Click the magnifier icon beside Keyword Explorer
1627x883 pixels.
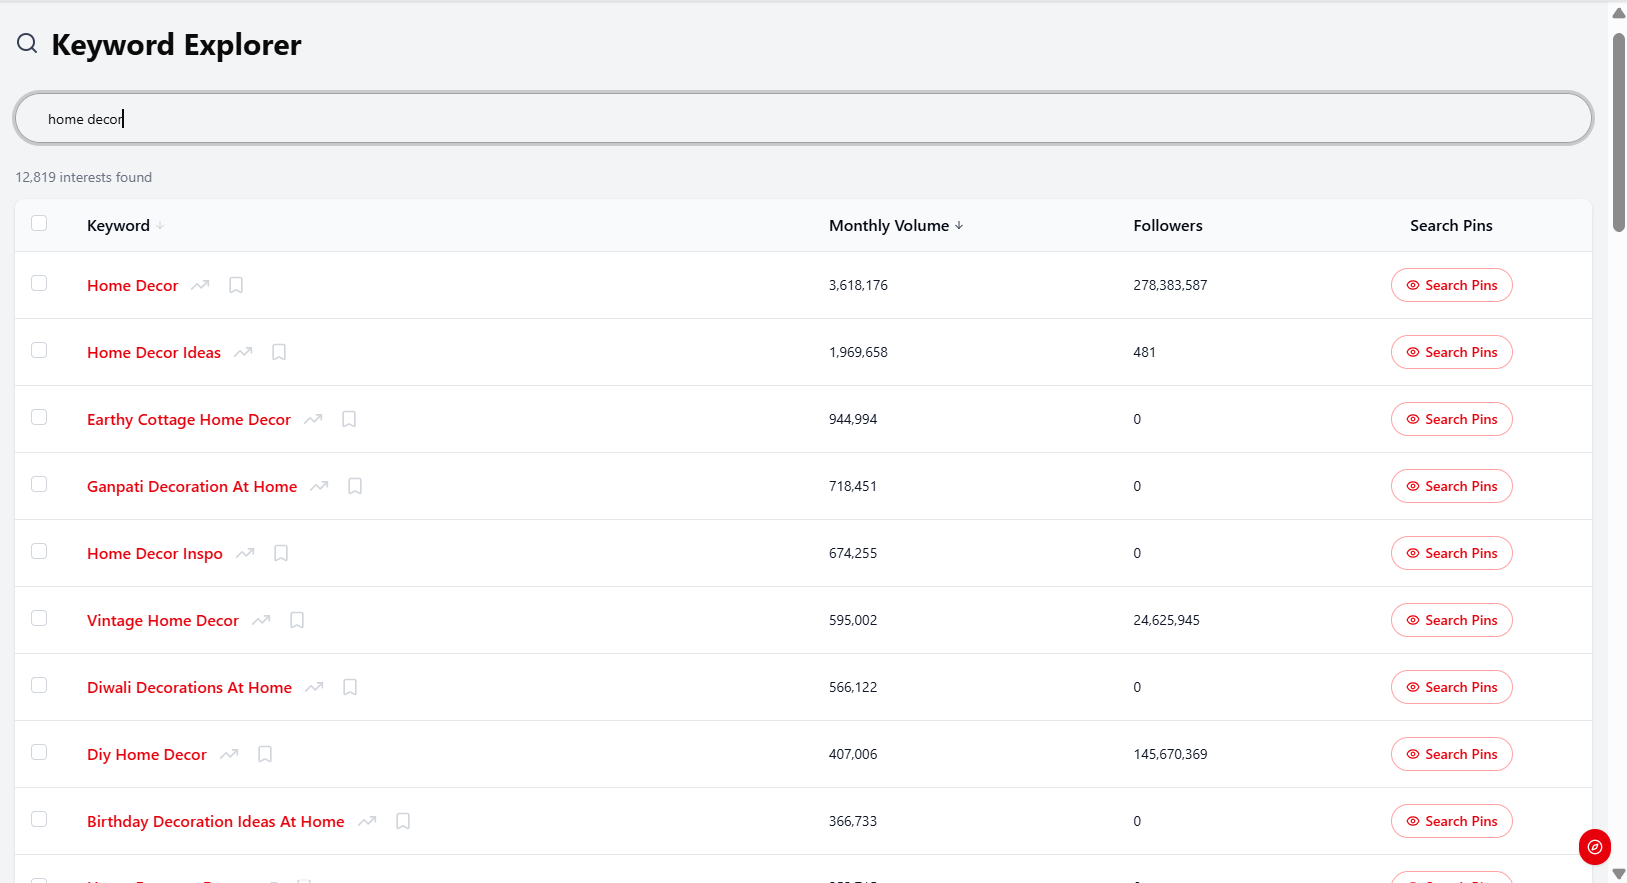click(x=27, y=43)
